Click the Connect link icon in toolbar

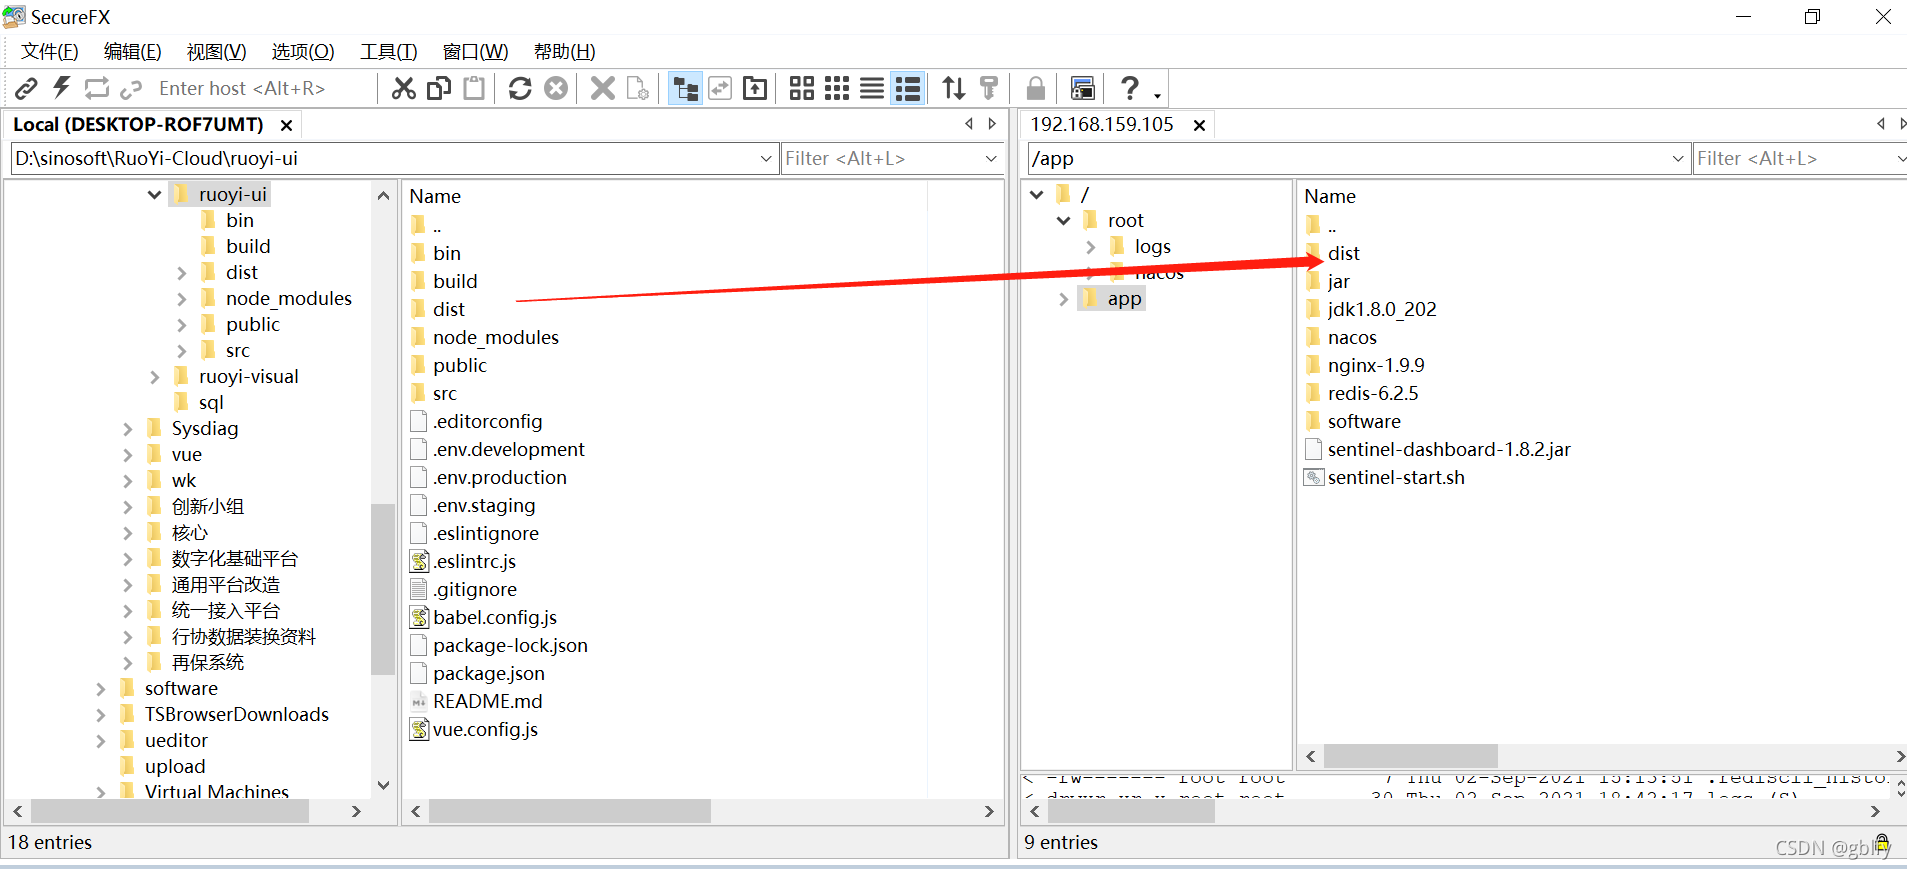click(27, 88)
